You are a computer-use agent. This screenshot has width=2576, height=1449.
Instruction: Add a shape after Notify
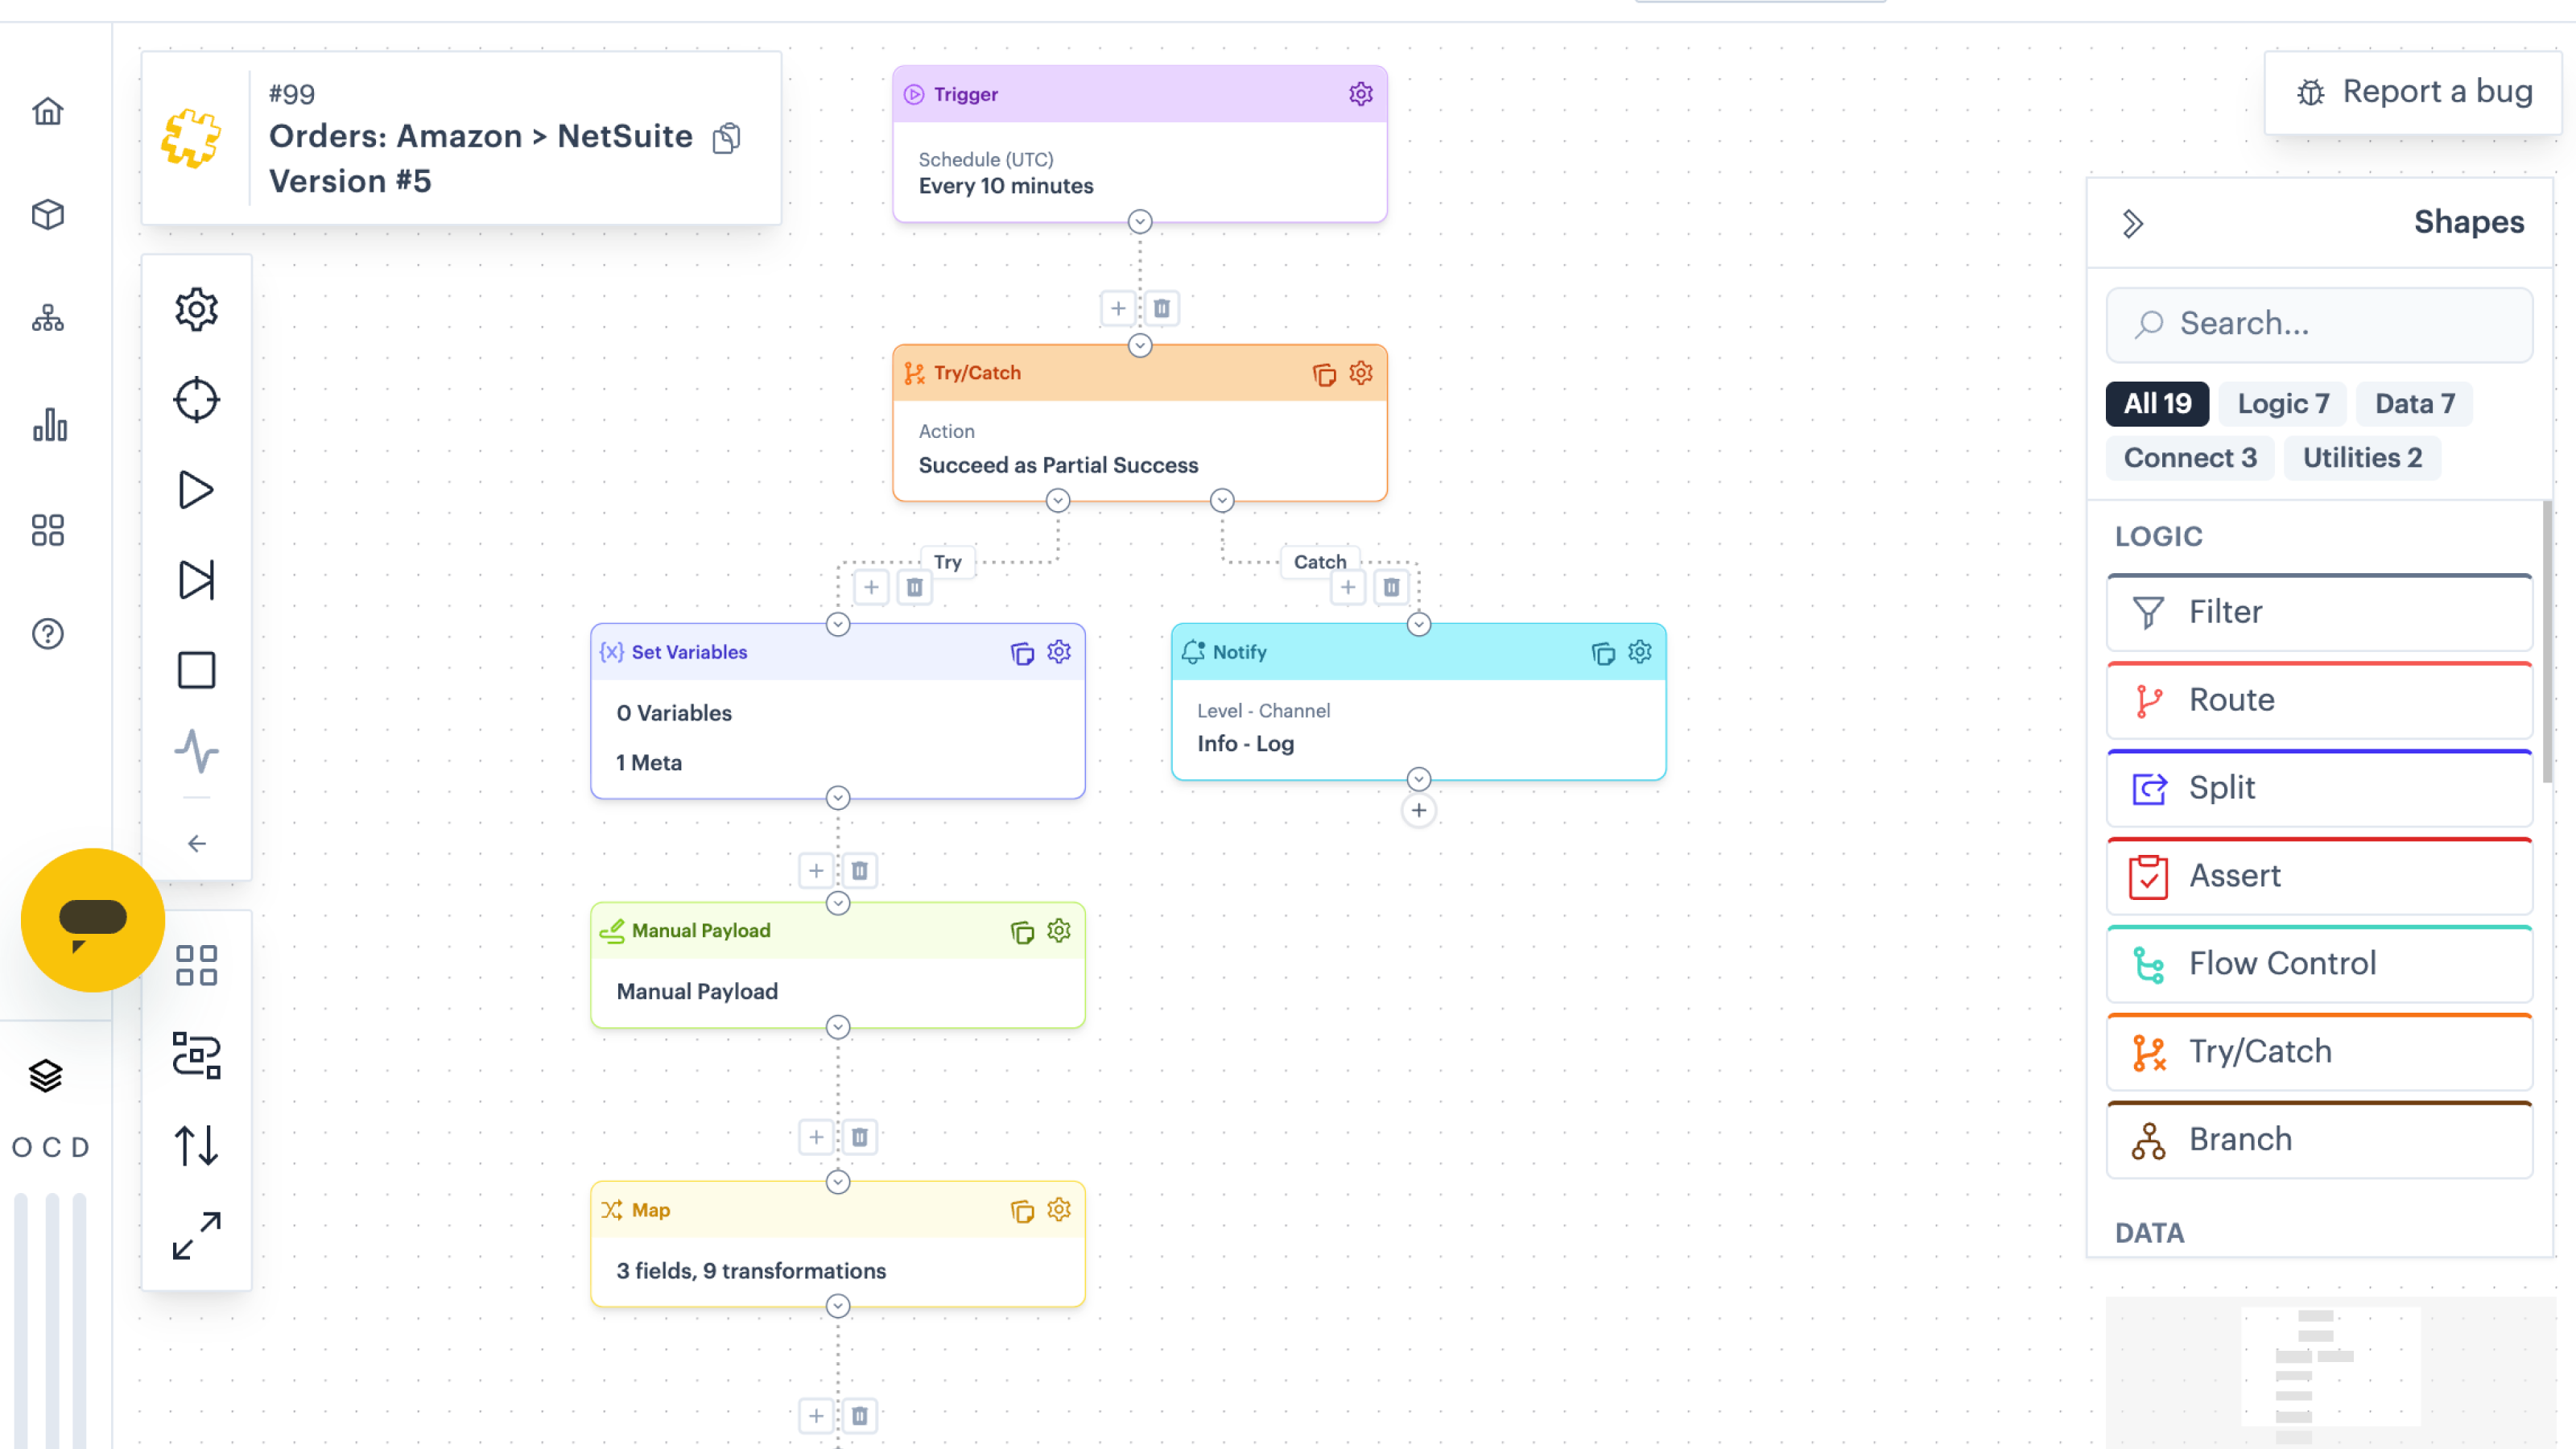1418,810
